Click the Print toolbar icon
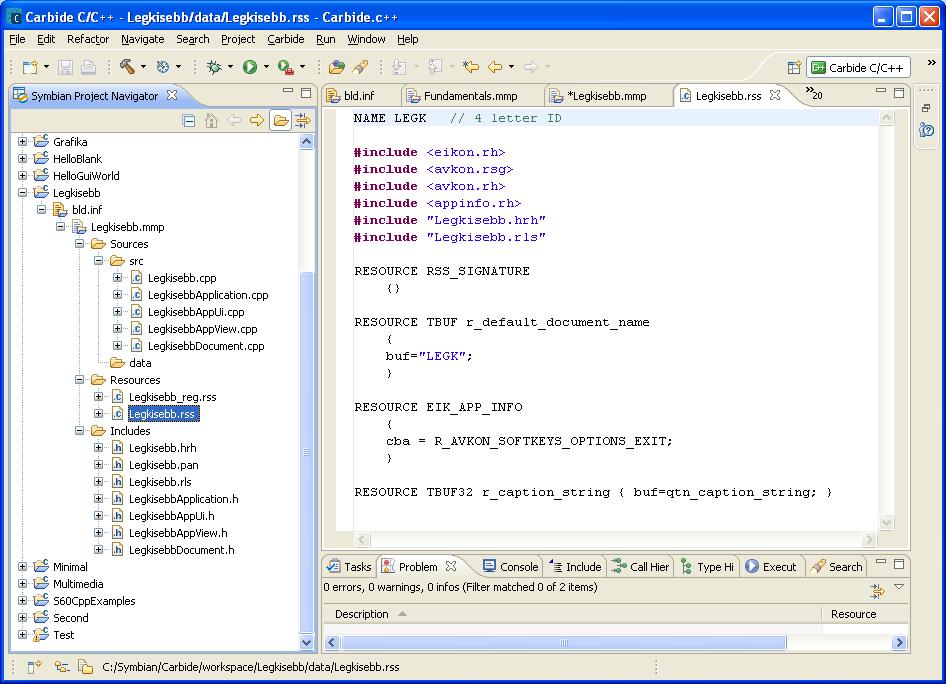The width and height of the screenshot is (946, 684). (x=89, y=67)
